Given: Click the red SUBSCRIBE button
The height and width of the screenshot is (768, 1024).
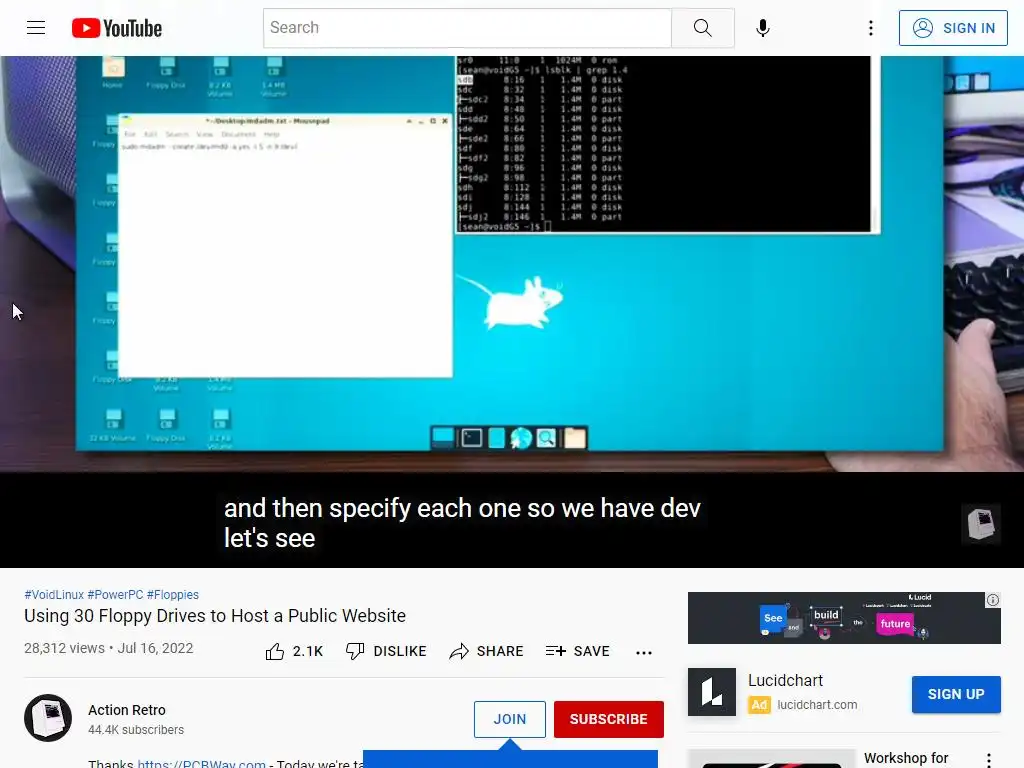Looking at the screenshot, I should click(609, 719).
